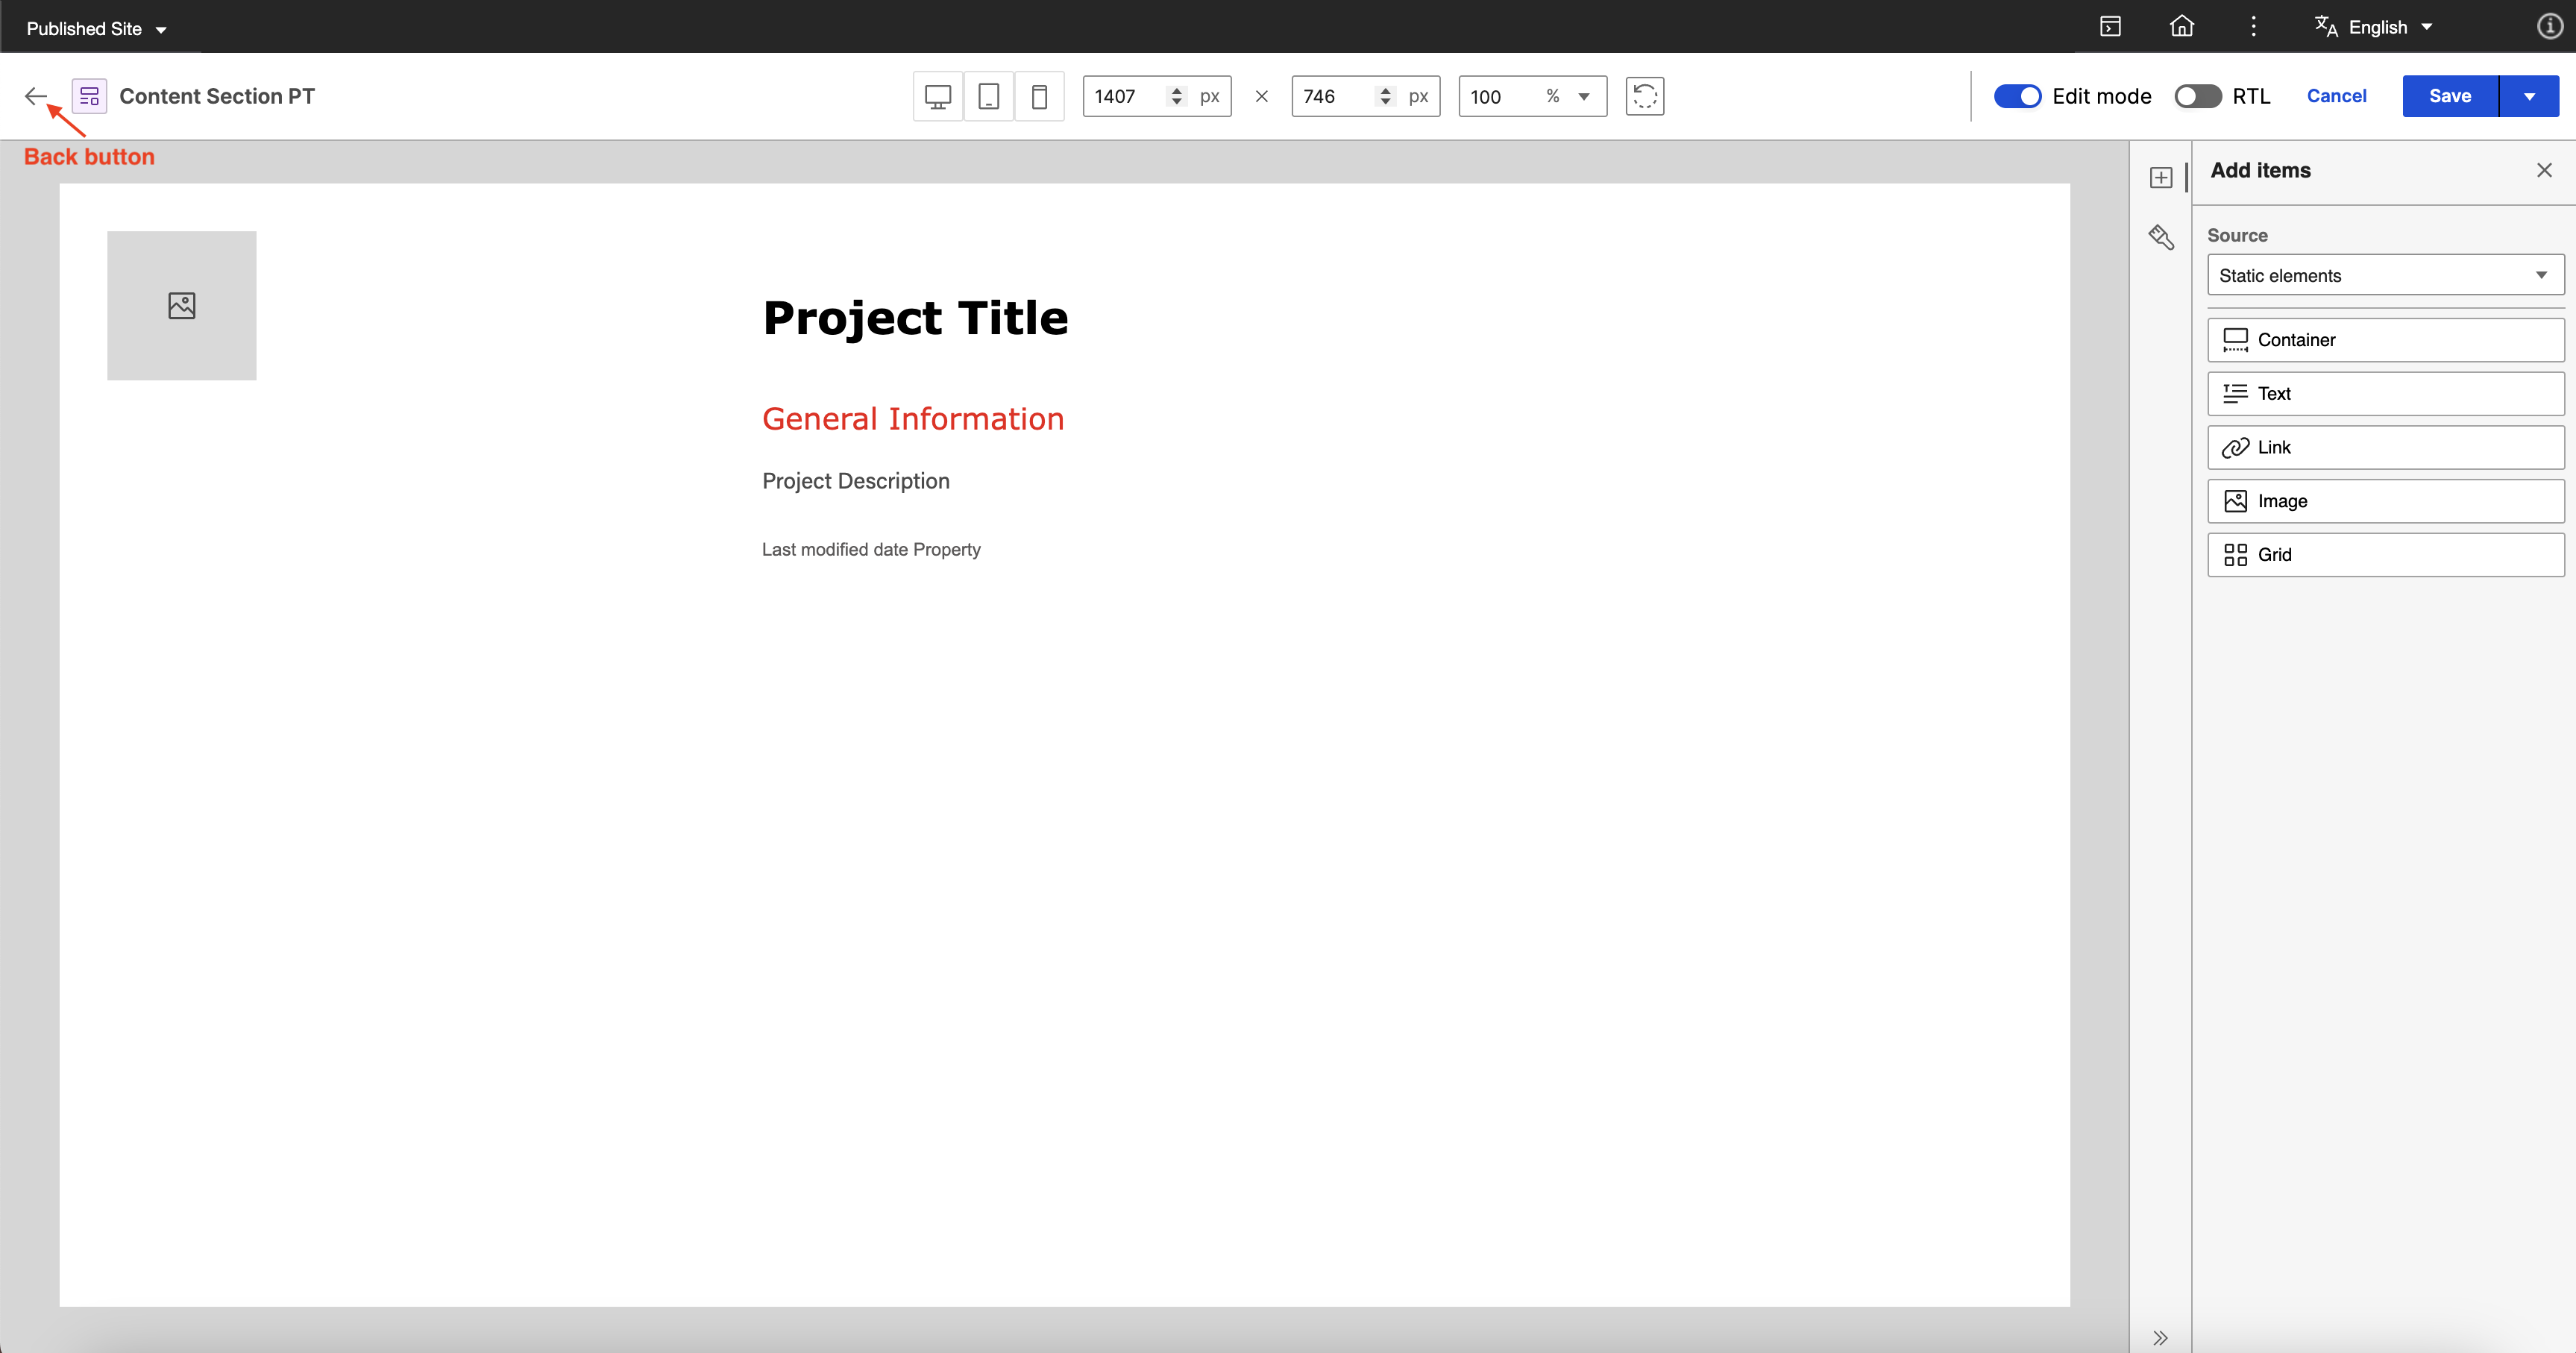Click the rotate viewport icon

point(1644,96)
